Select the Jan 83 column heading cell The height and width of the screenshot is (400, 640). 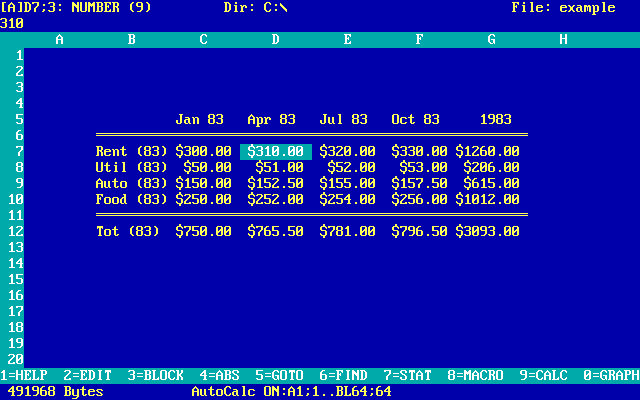200,119
